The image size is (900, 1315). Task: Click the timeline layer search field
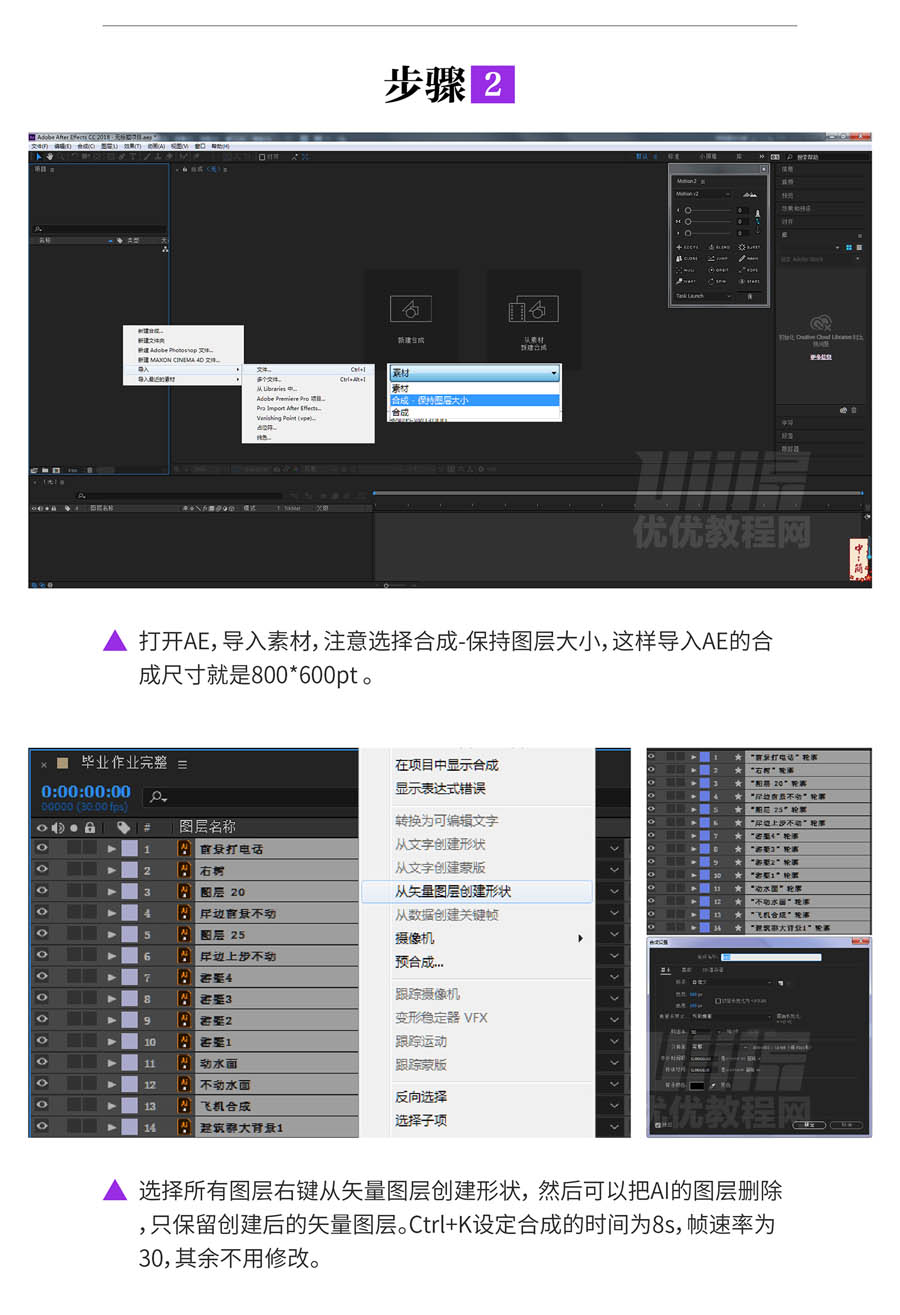pos(250,797)
